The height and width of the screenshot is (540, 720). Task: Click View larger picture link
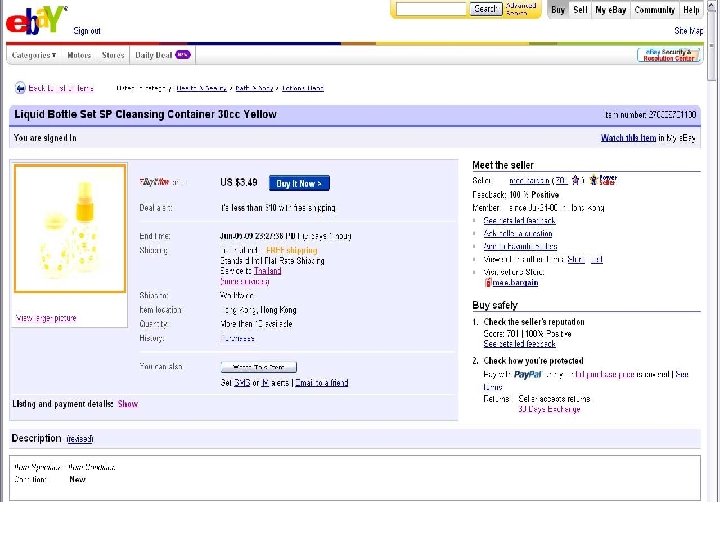pyautogui.click(x=45, y=318)
